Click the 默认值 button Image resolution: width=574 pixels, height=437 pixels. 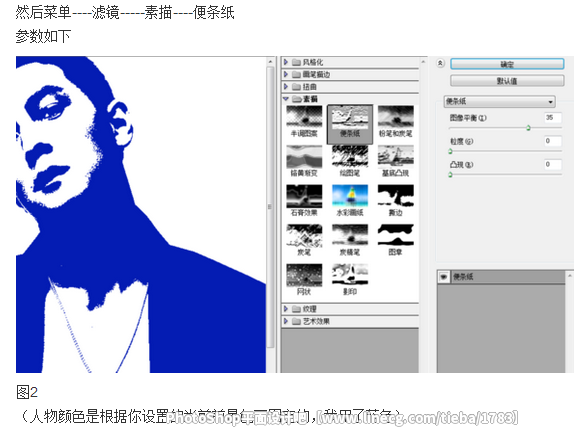click(507, 81)
